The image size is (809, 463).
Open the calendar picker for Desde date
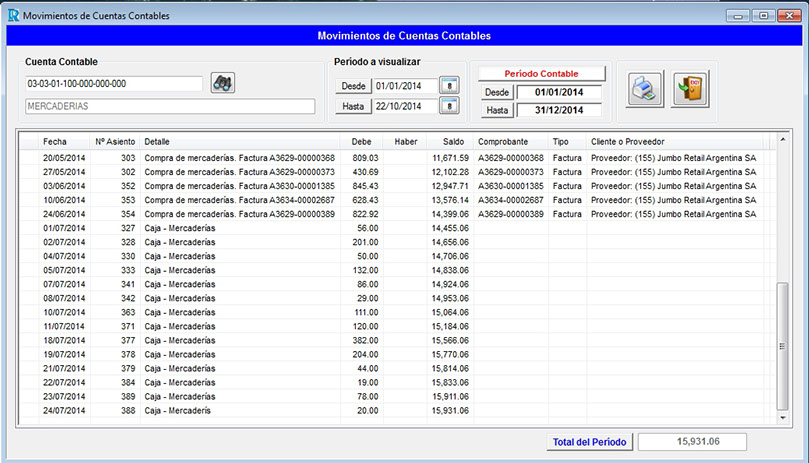click(x=449, y=85)
